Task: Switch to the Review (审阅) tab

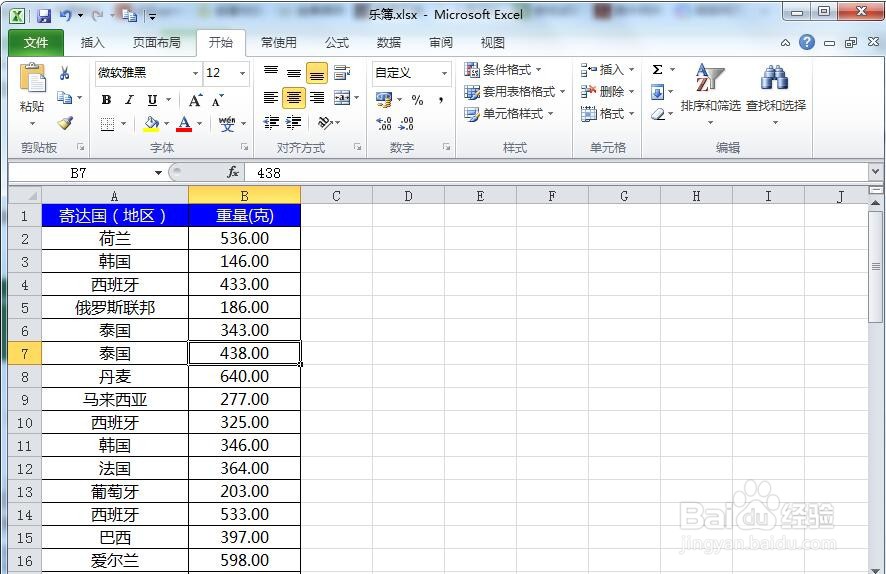Action: (x=441, y=43)
